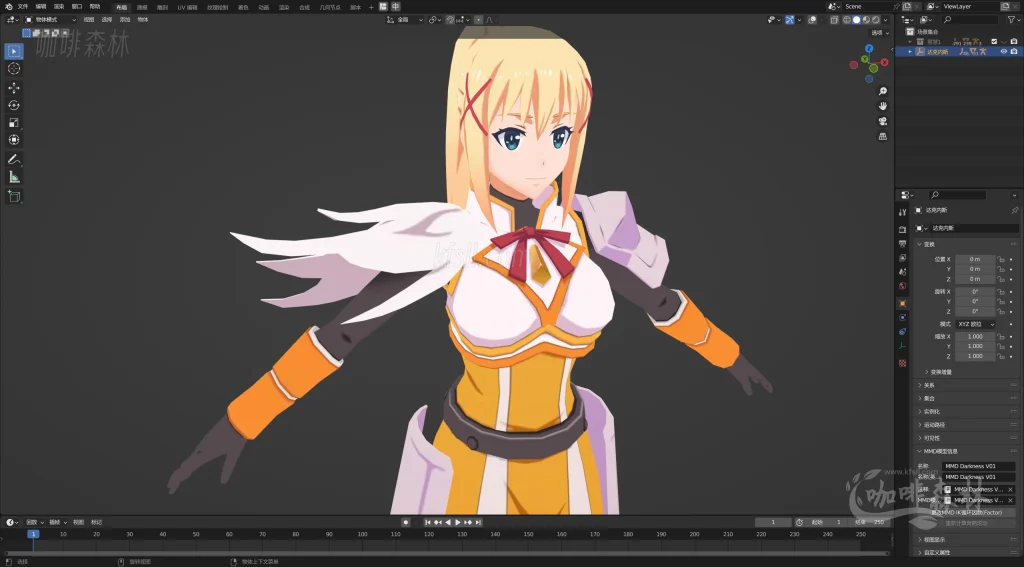The height and width of the screenshot is (567, 1024).
Task: Open the Render properties tab
Action: [903, 229]
